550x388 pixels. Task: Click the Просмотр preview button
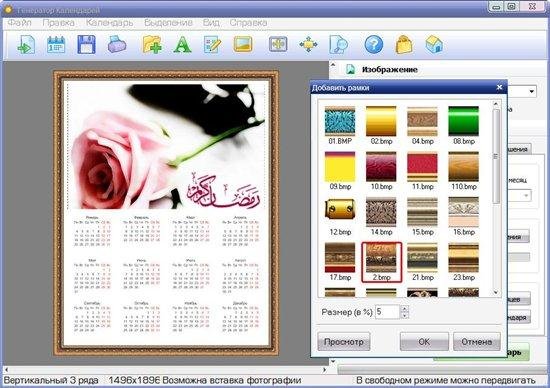click(344, 341)
